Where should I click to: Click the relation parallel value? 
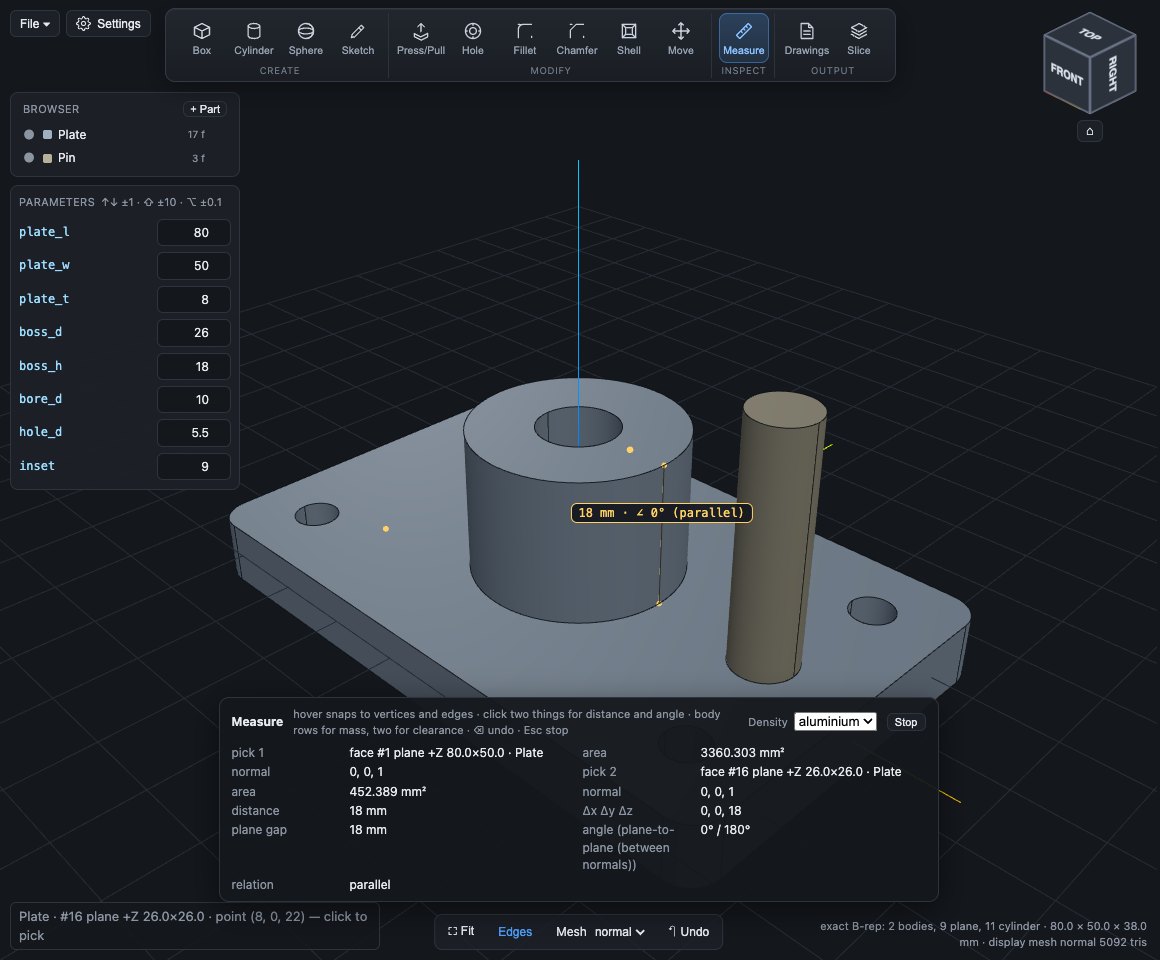click(370, 885)
